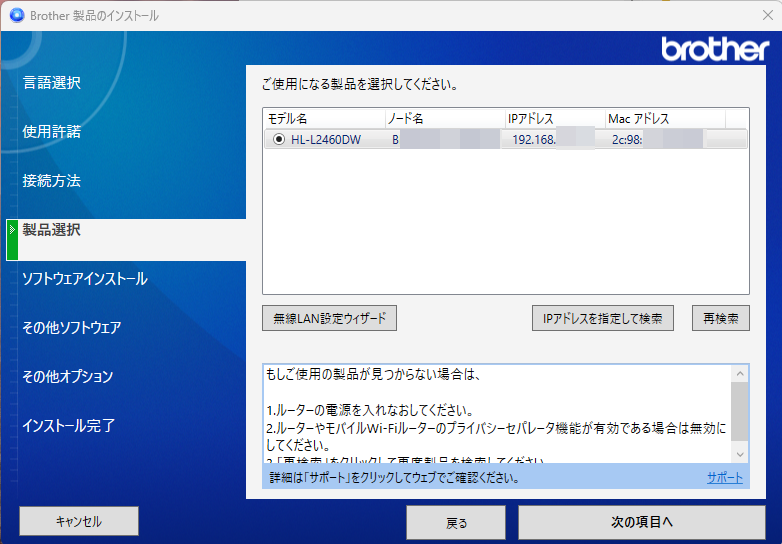Click the HL-L2460DW model name text
Image resolution: width=782 pixels, height=544 pixels.
(326, 140)
